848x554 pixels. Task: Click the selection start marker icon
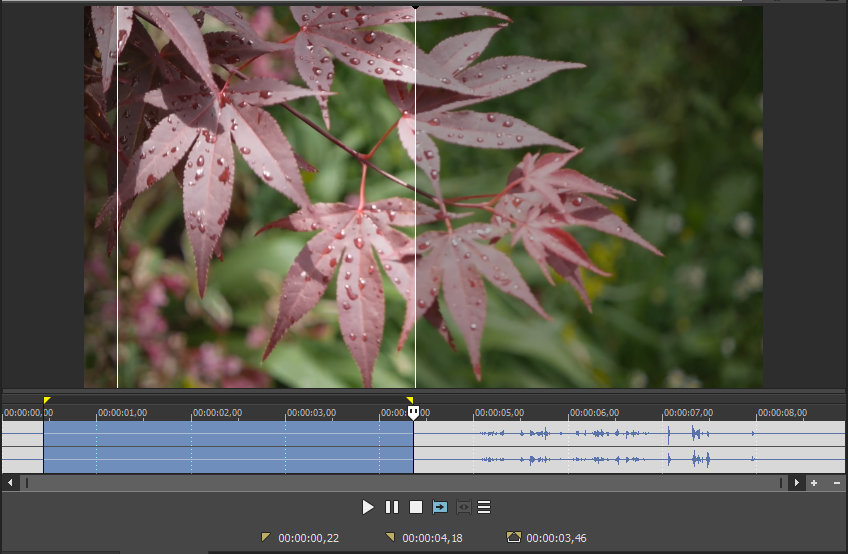tap(265, 537)
